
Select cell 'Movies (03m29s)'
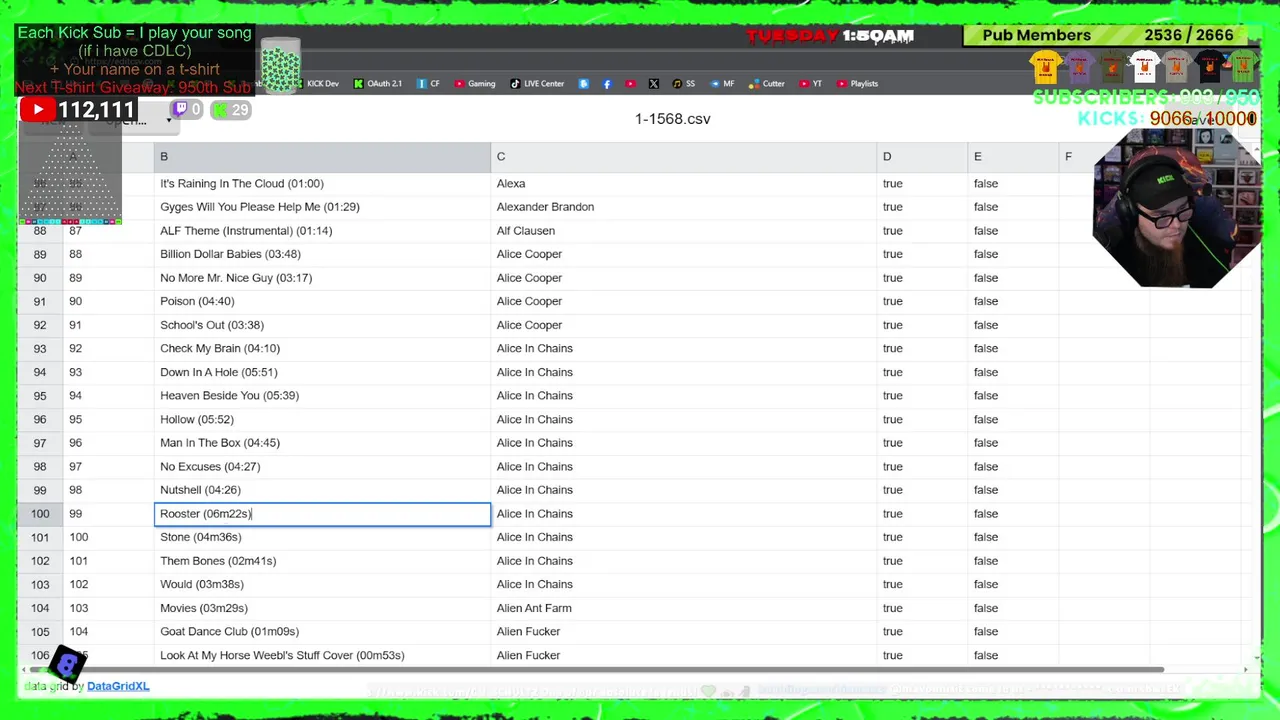322,608
